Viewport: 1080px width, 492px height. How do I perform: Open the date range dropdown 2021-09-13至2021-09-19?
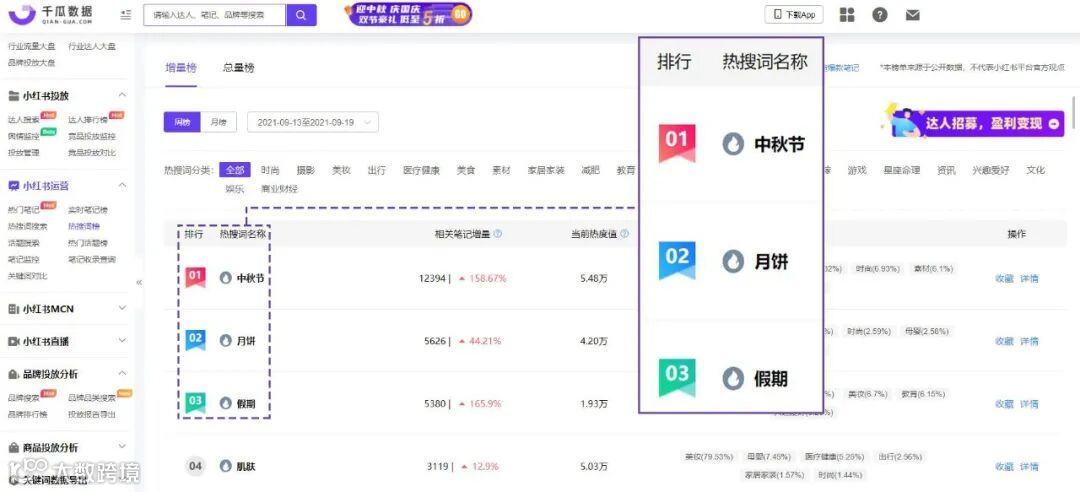click(313, 122)
